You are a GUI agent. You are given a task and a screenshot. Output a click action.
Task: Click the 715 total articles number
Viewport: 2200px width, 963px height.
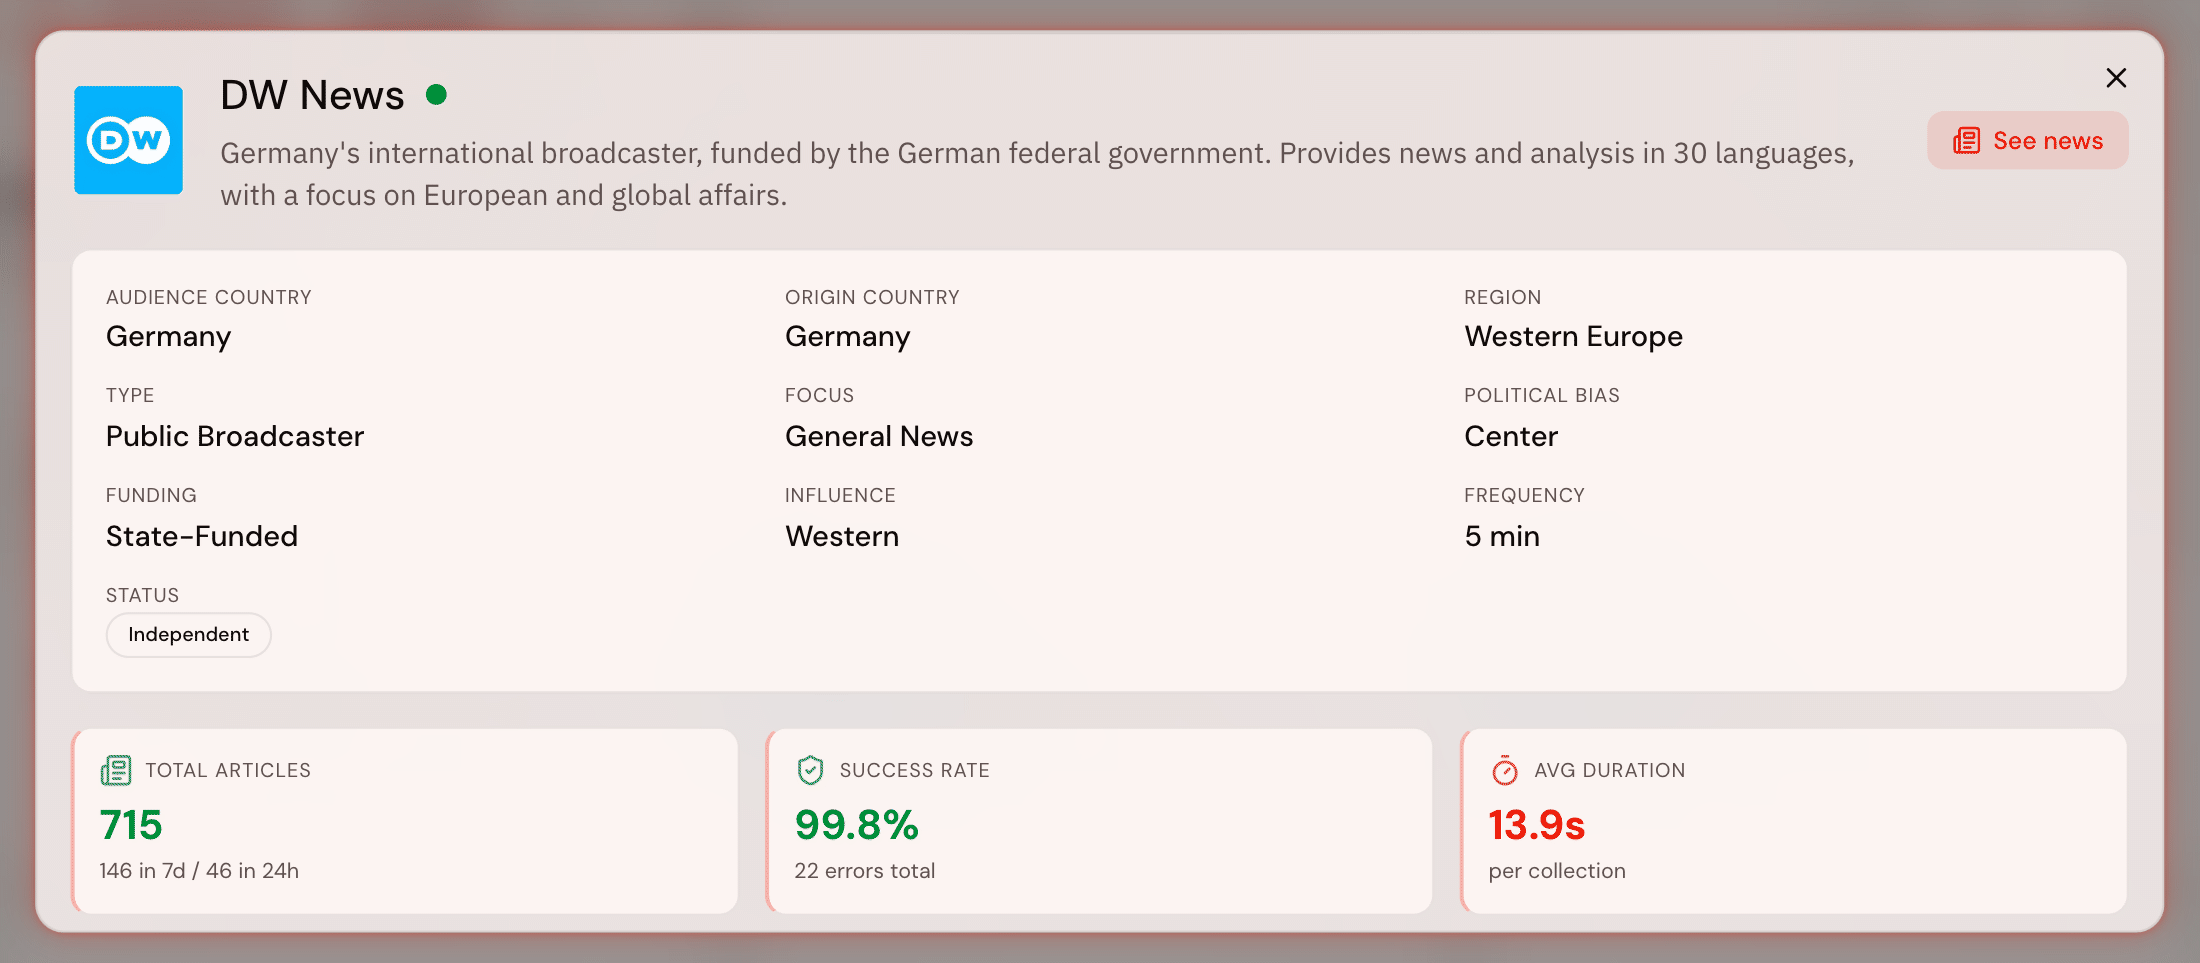(x=131, y=826)
